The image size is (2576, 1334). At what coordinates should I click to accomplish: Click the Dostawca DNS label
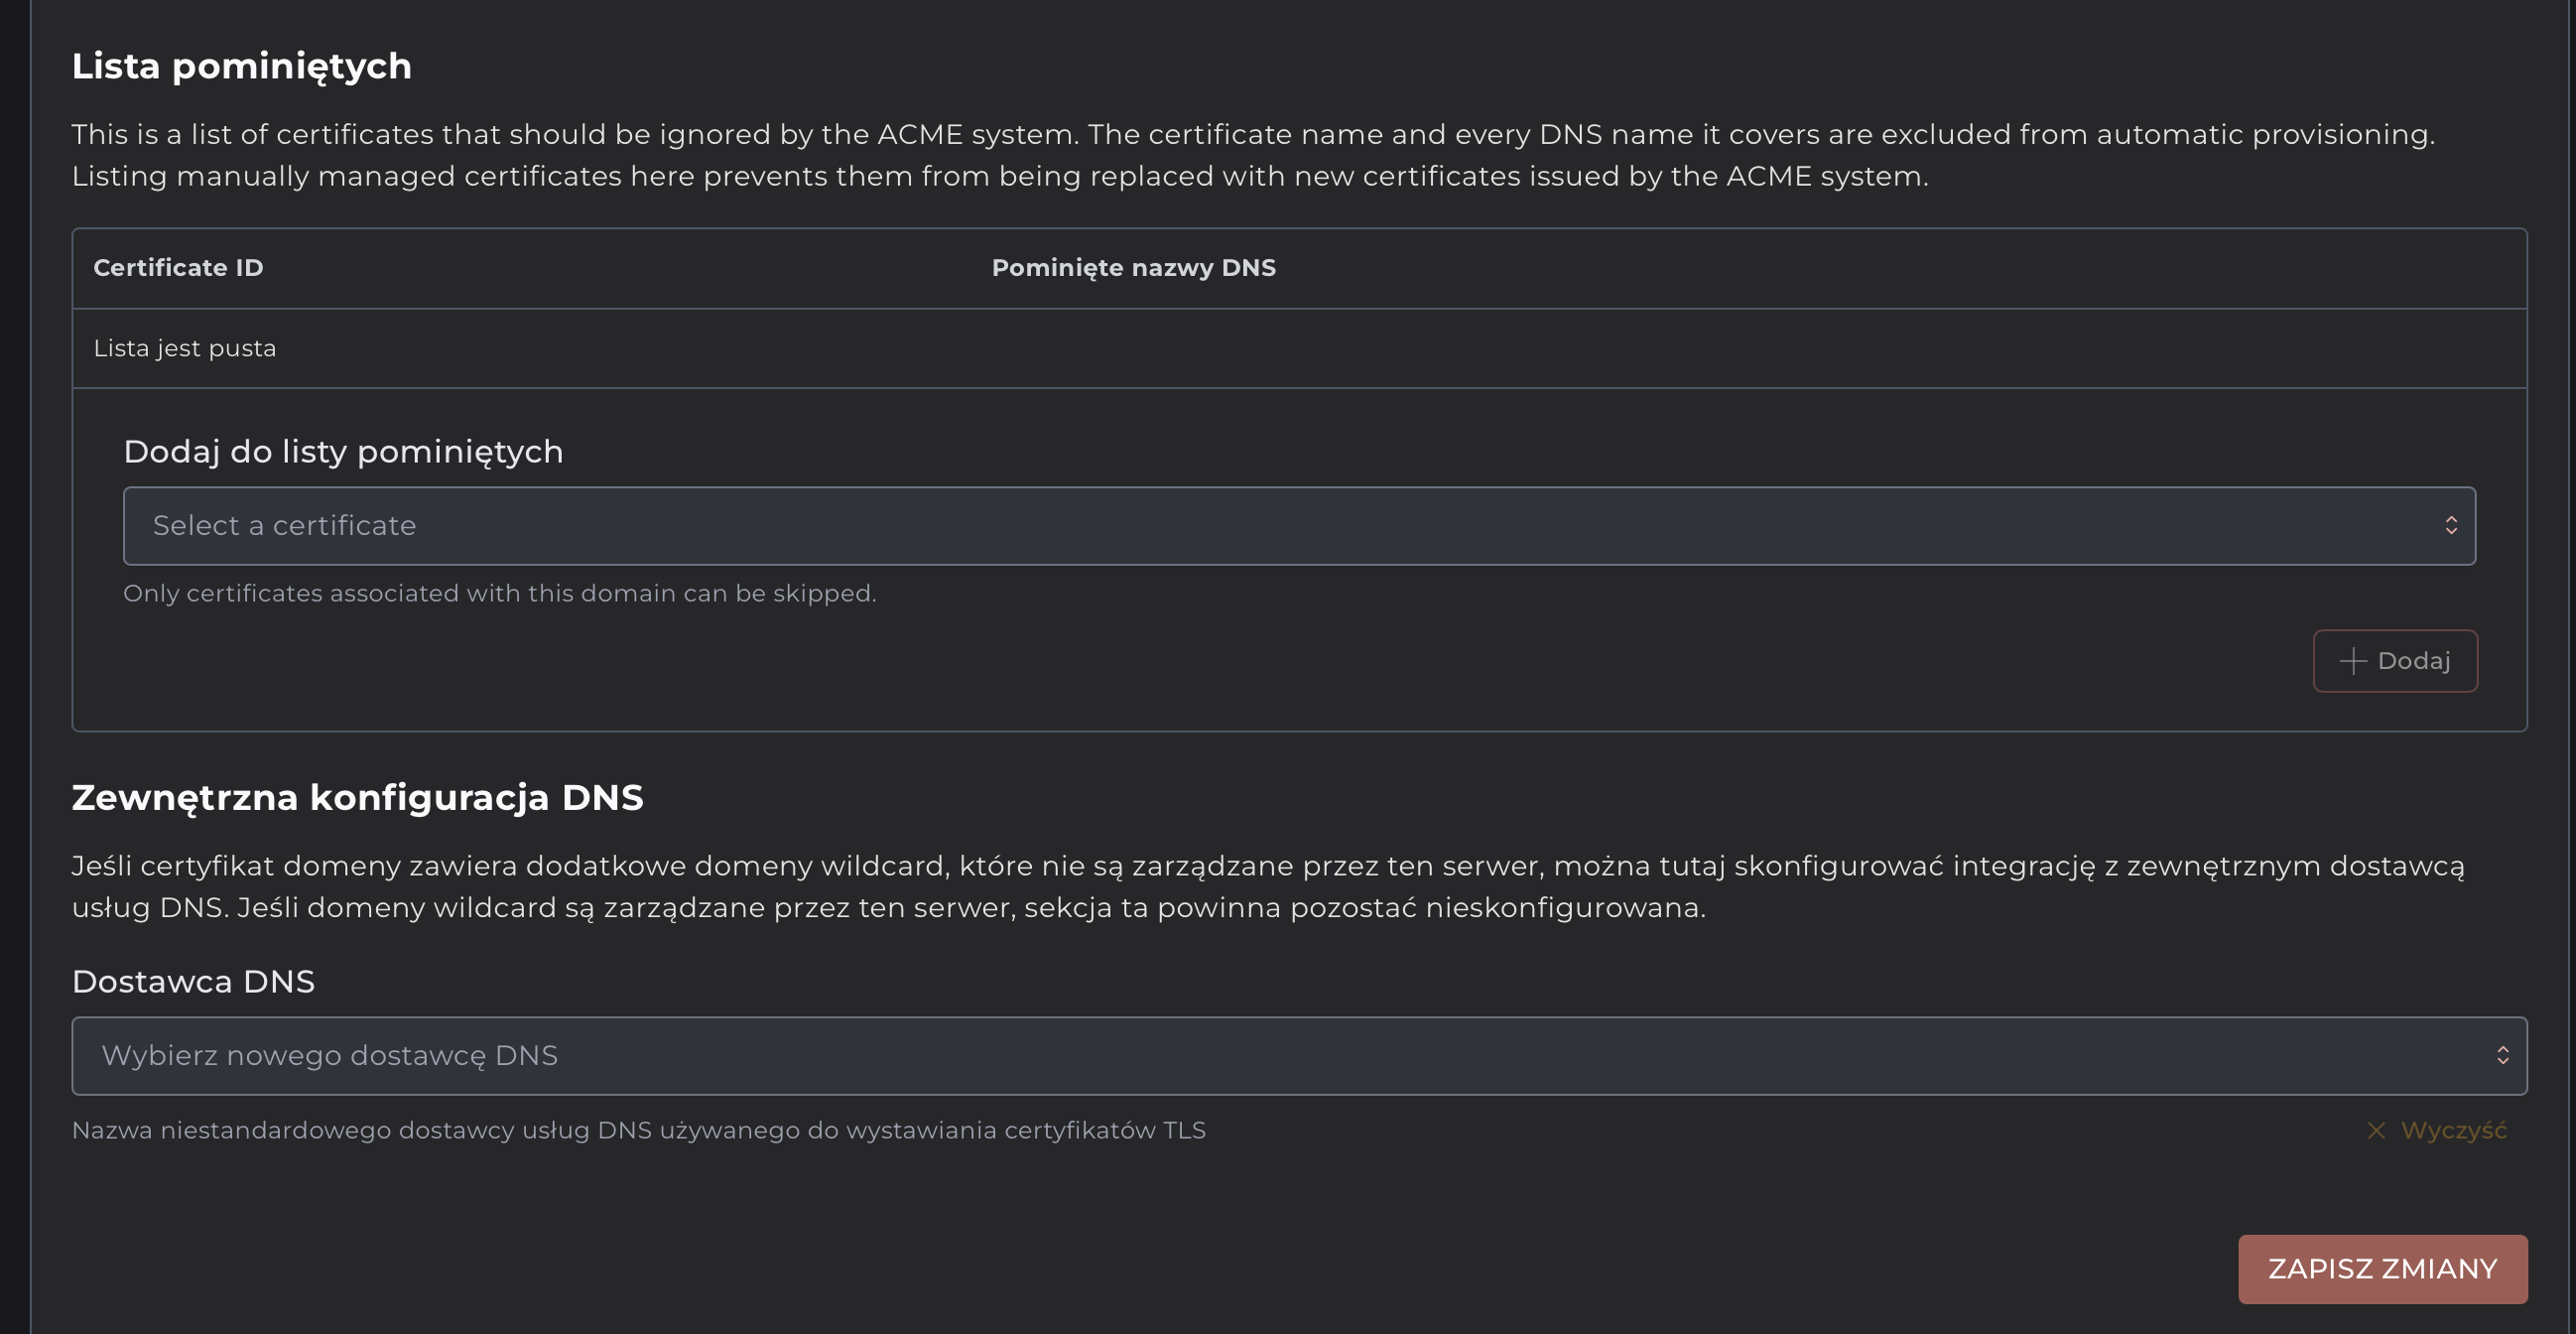tap(193, 982)
